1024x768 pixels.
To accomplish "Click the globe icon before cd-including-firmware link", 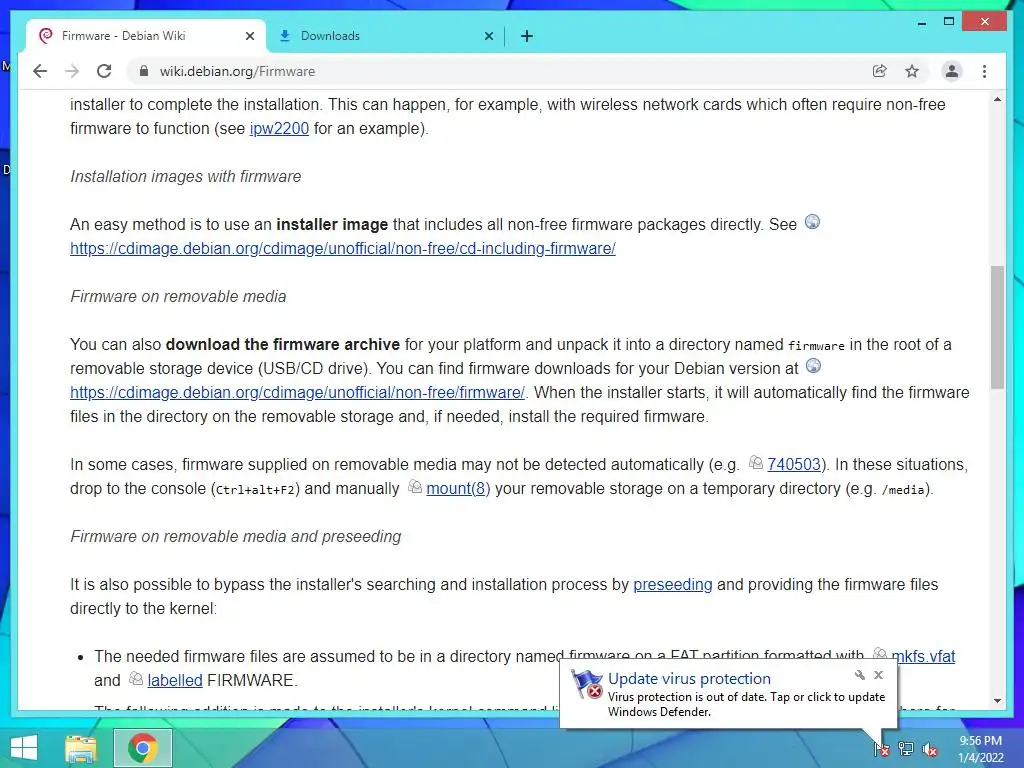I will click(812, 222).
